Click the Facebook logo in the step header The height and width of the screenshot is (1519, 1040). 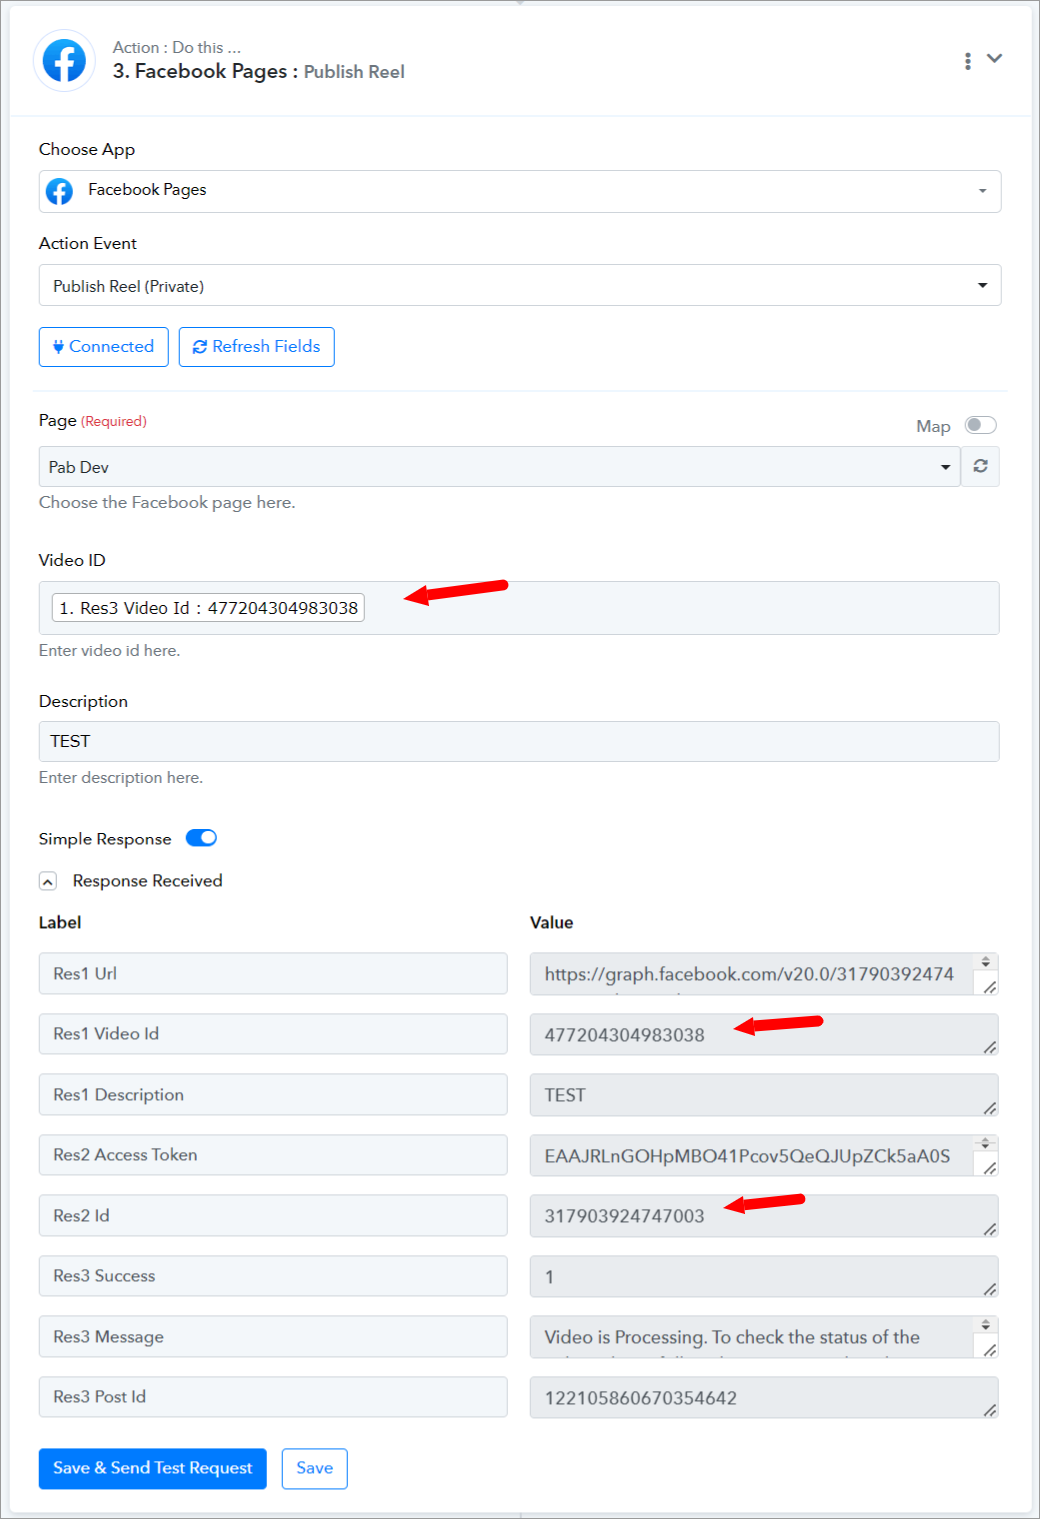coord(64,61)
